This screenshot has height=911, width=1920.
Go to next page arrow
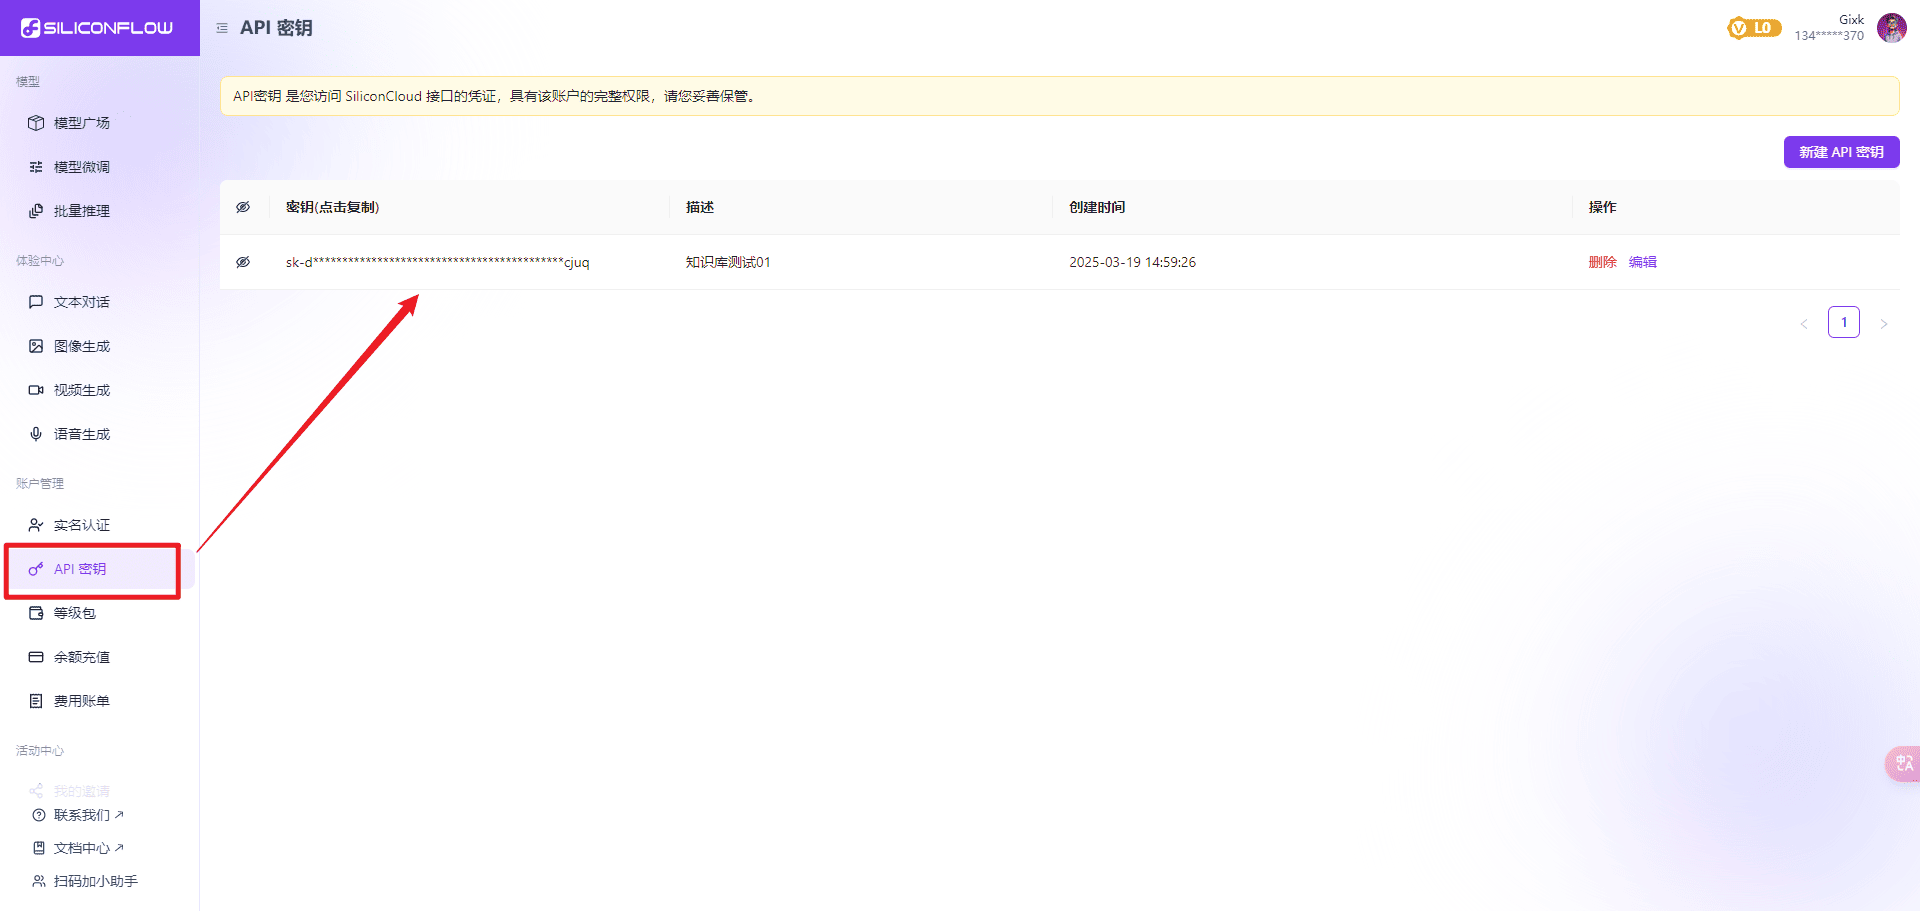click(1884, 323)
